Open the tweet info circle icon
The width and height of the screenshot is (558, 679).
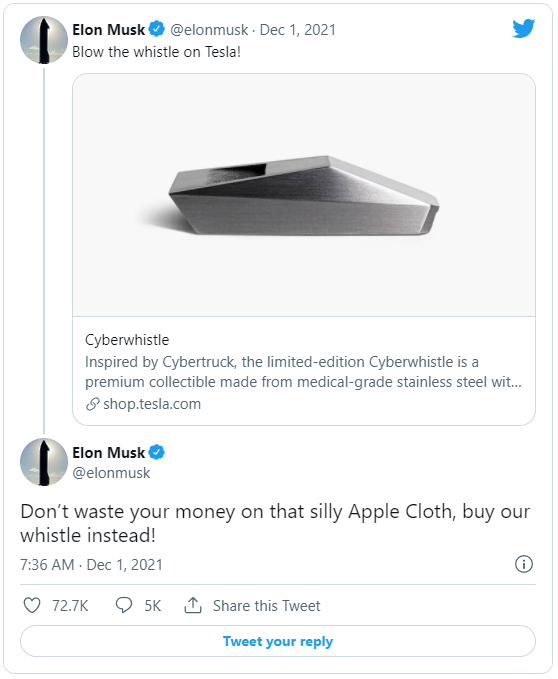[x=524, y=564]
